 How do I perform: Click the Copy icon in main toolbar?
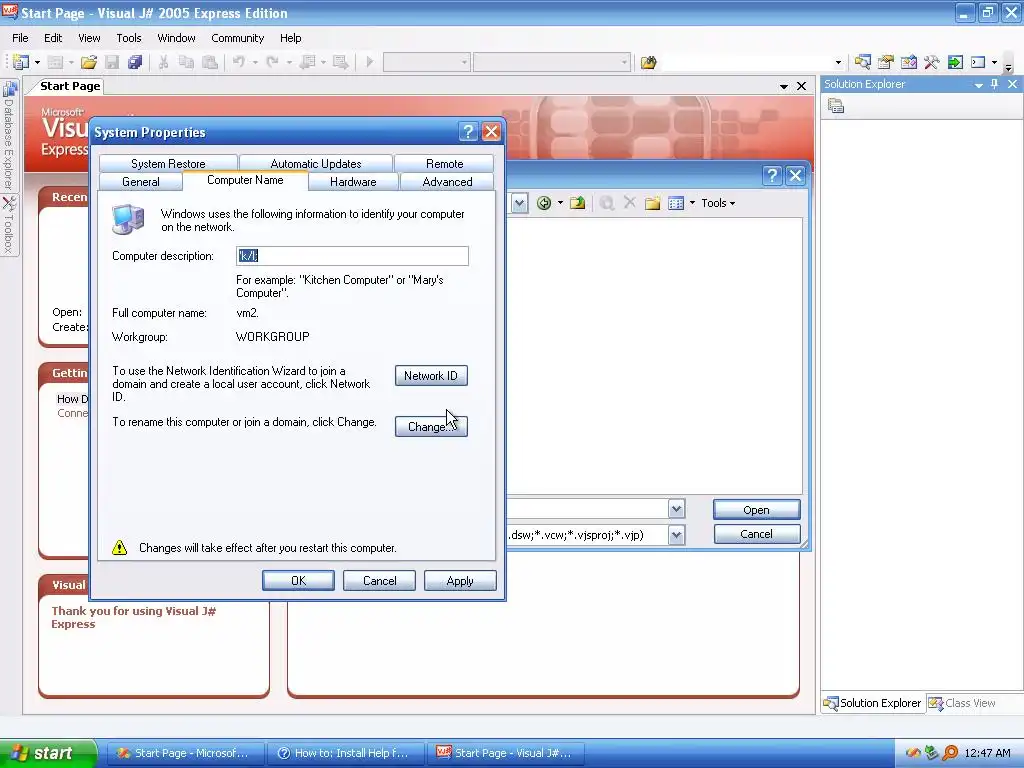click(186, 63)
